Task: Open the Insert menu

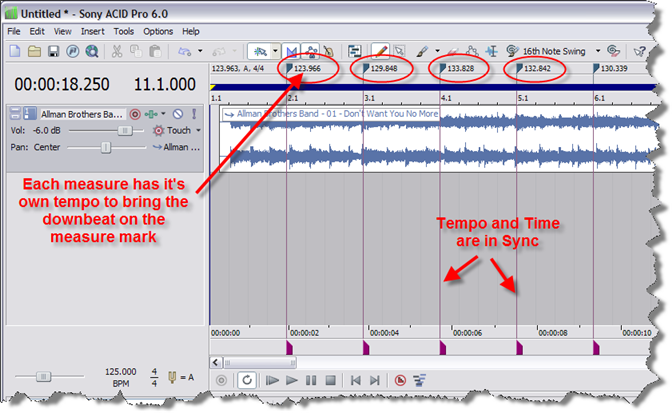Action: point(91,31)
